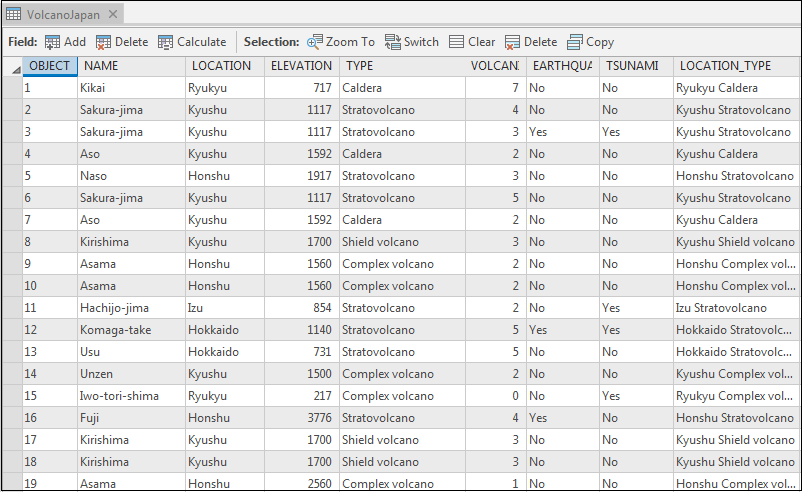802x492 pixels.
Task: Click the Naso name cell
Action: tap(131, 176)
